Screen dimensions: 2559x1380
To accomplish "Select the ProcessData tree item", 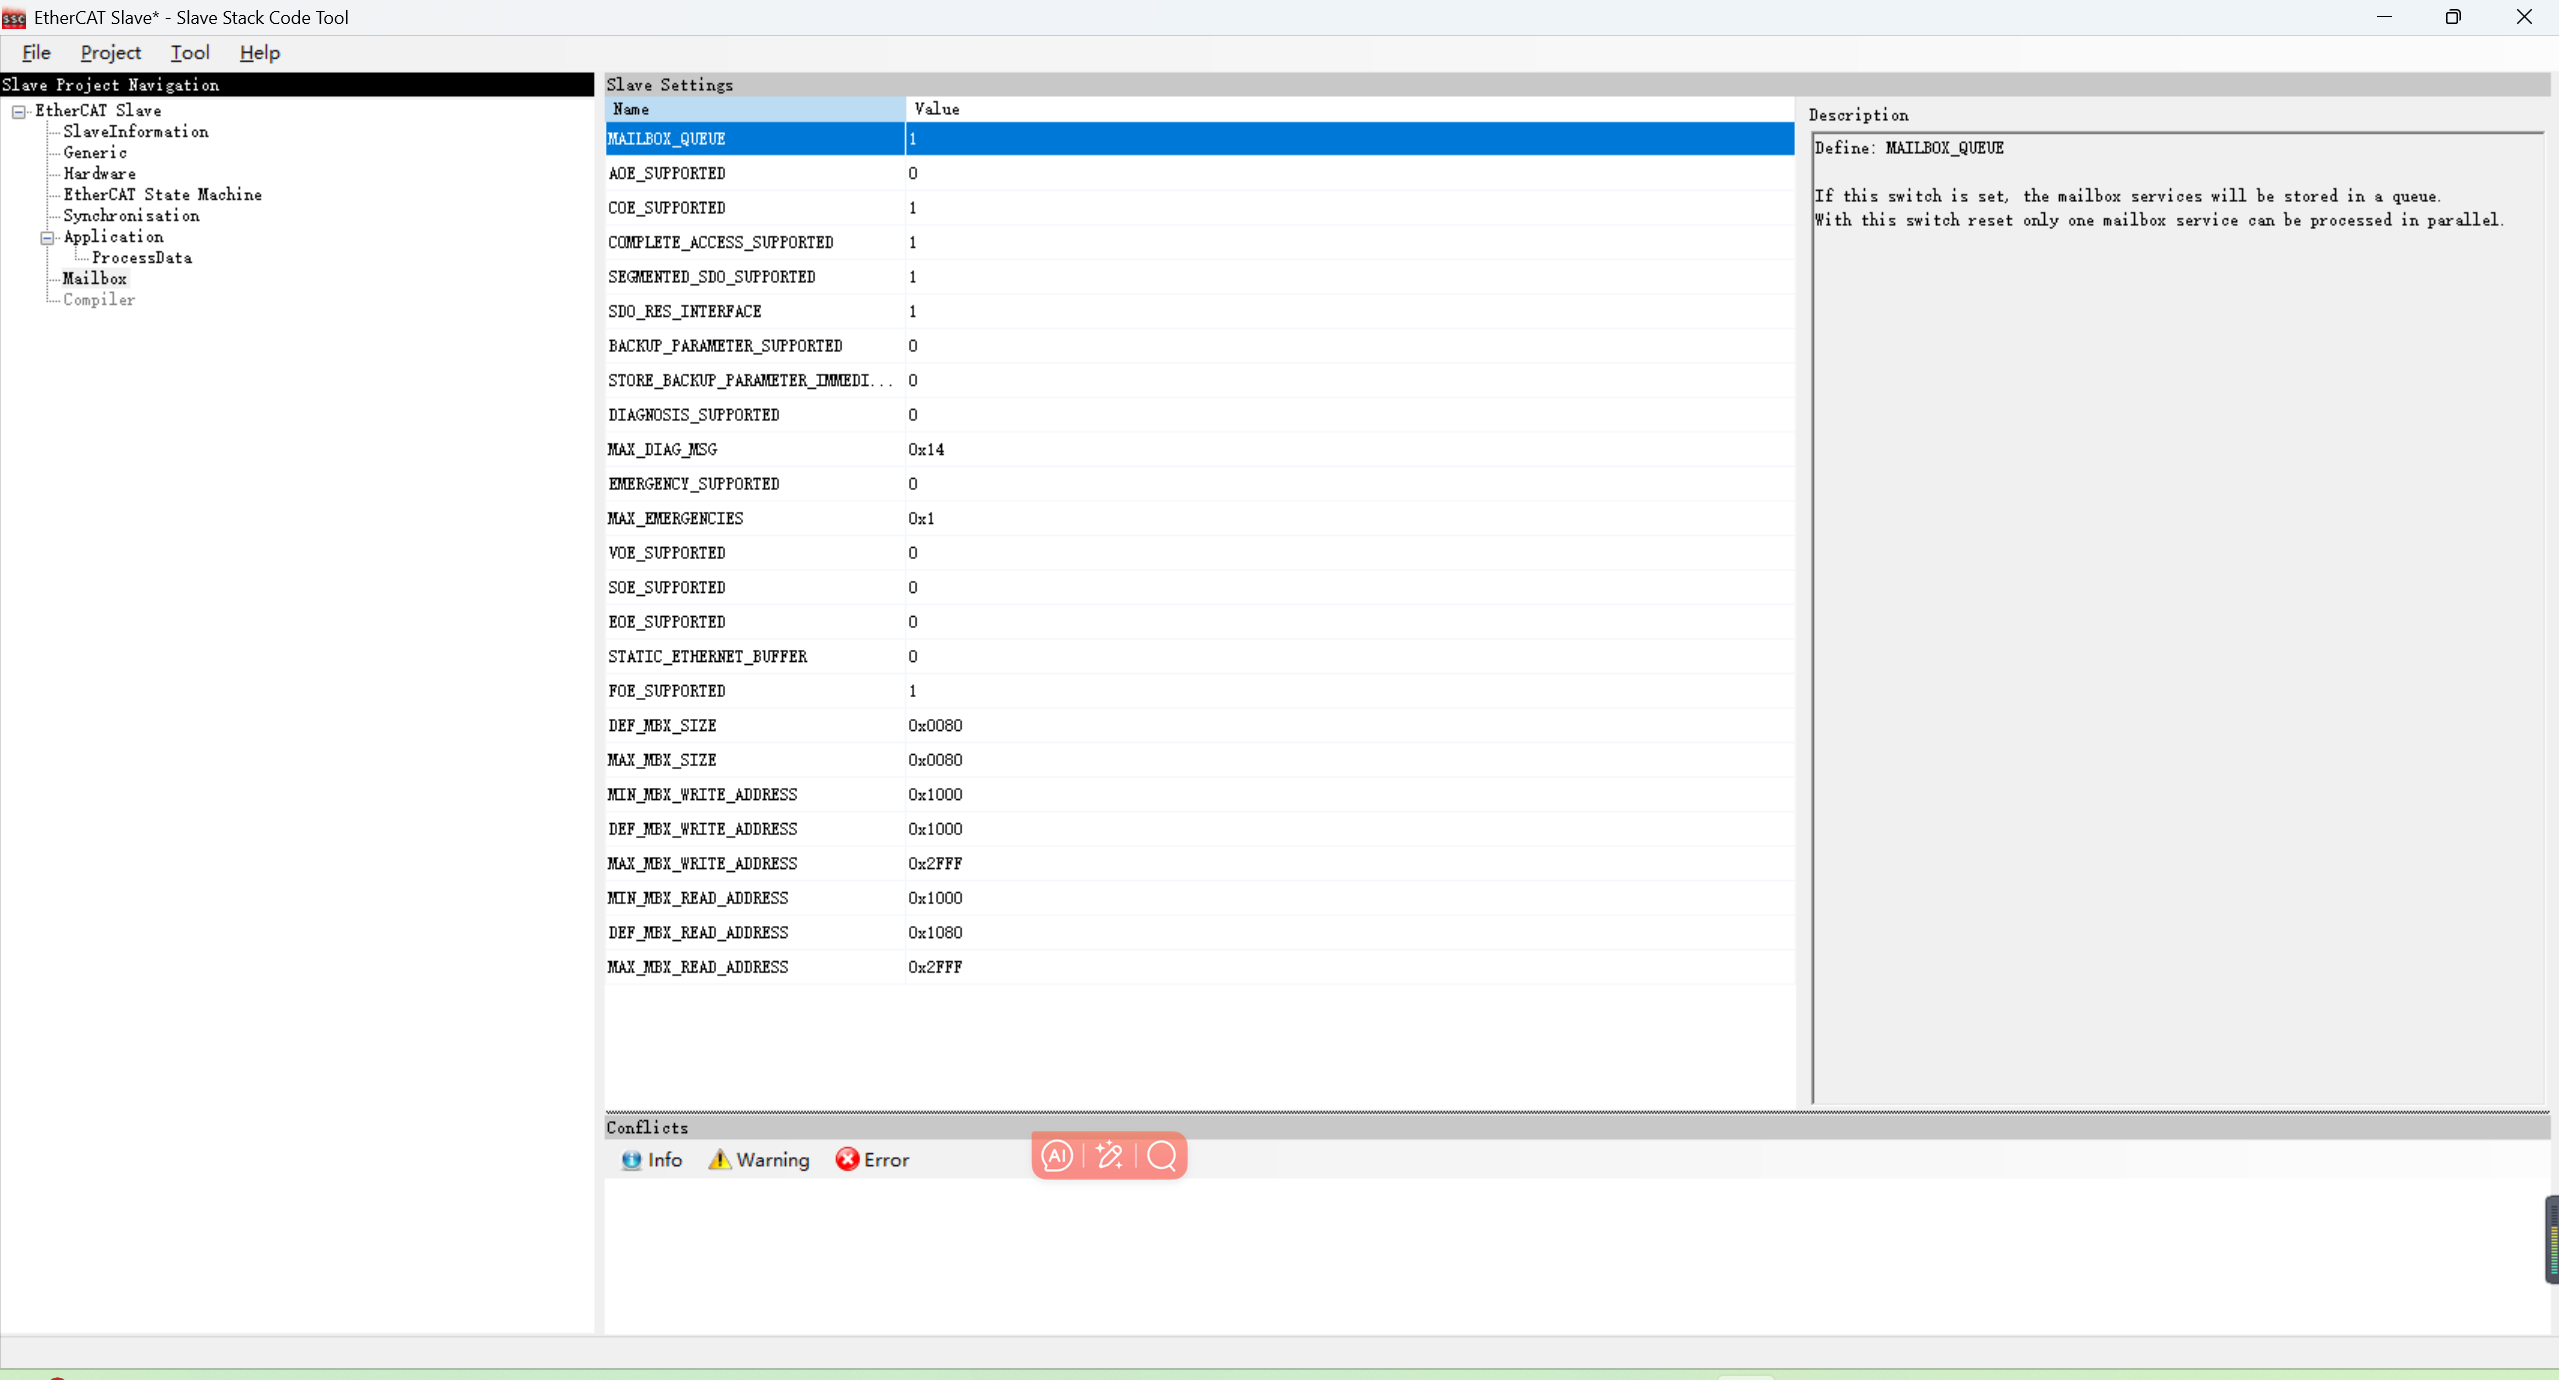I will coord(141,257).
